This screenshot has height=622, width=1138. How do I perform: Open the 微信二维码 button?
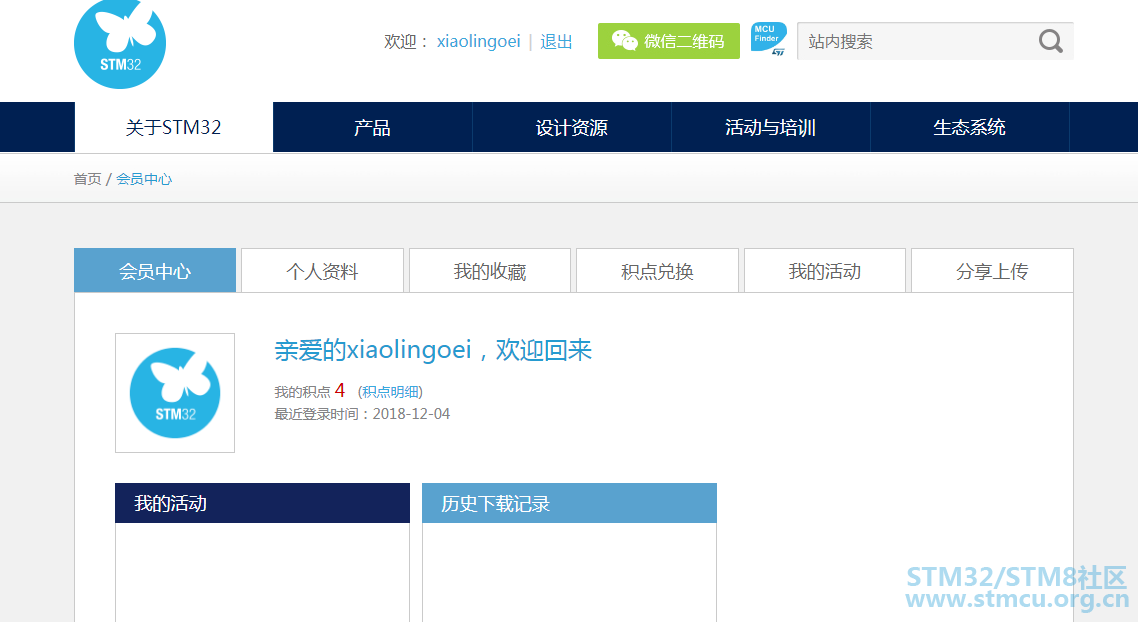pos(668,41)
